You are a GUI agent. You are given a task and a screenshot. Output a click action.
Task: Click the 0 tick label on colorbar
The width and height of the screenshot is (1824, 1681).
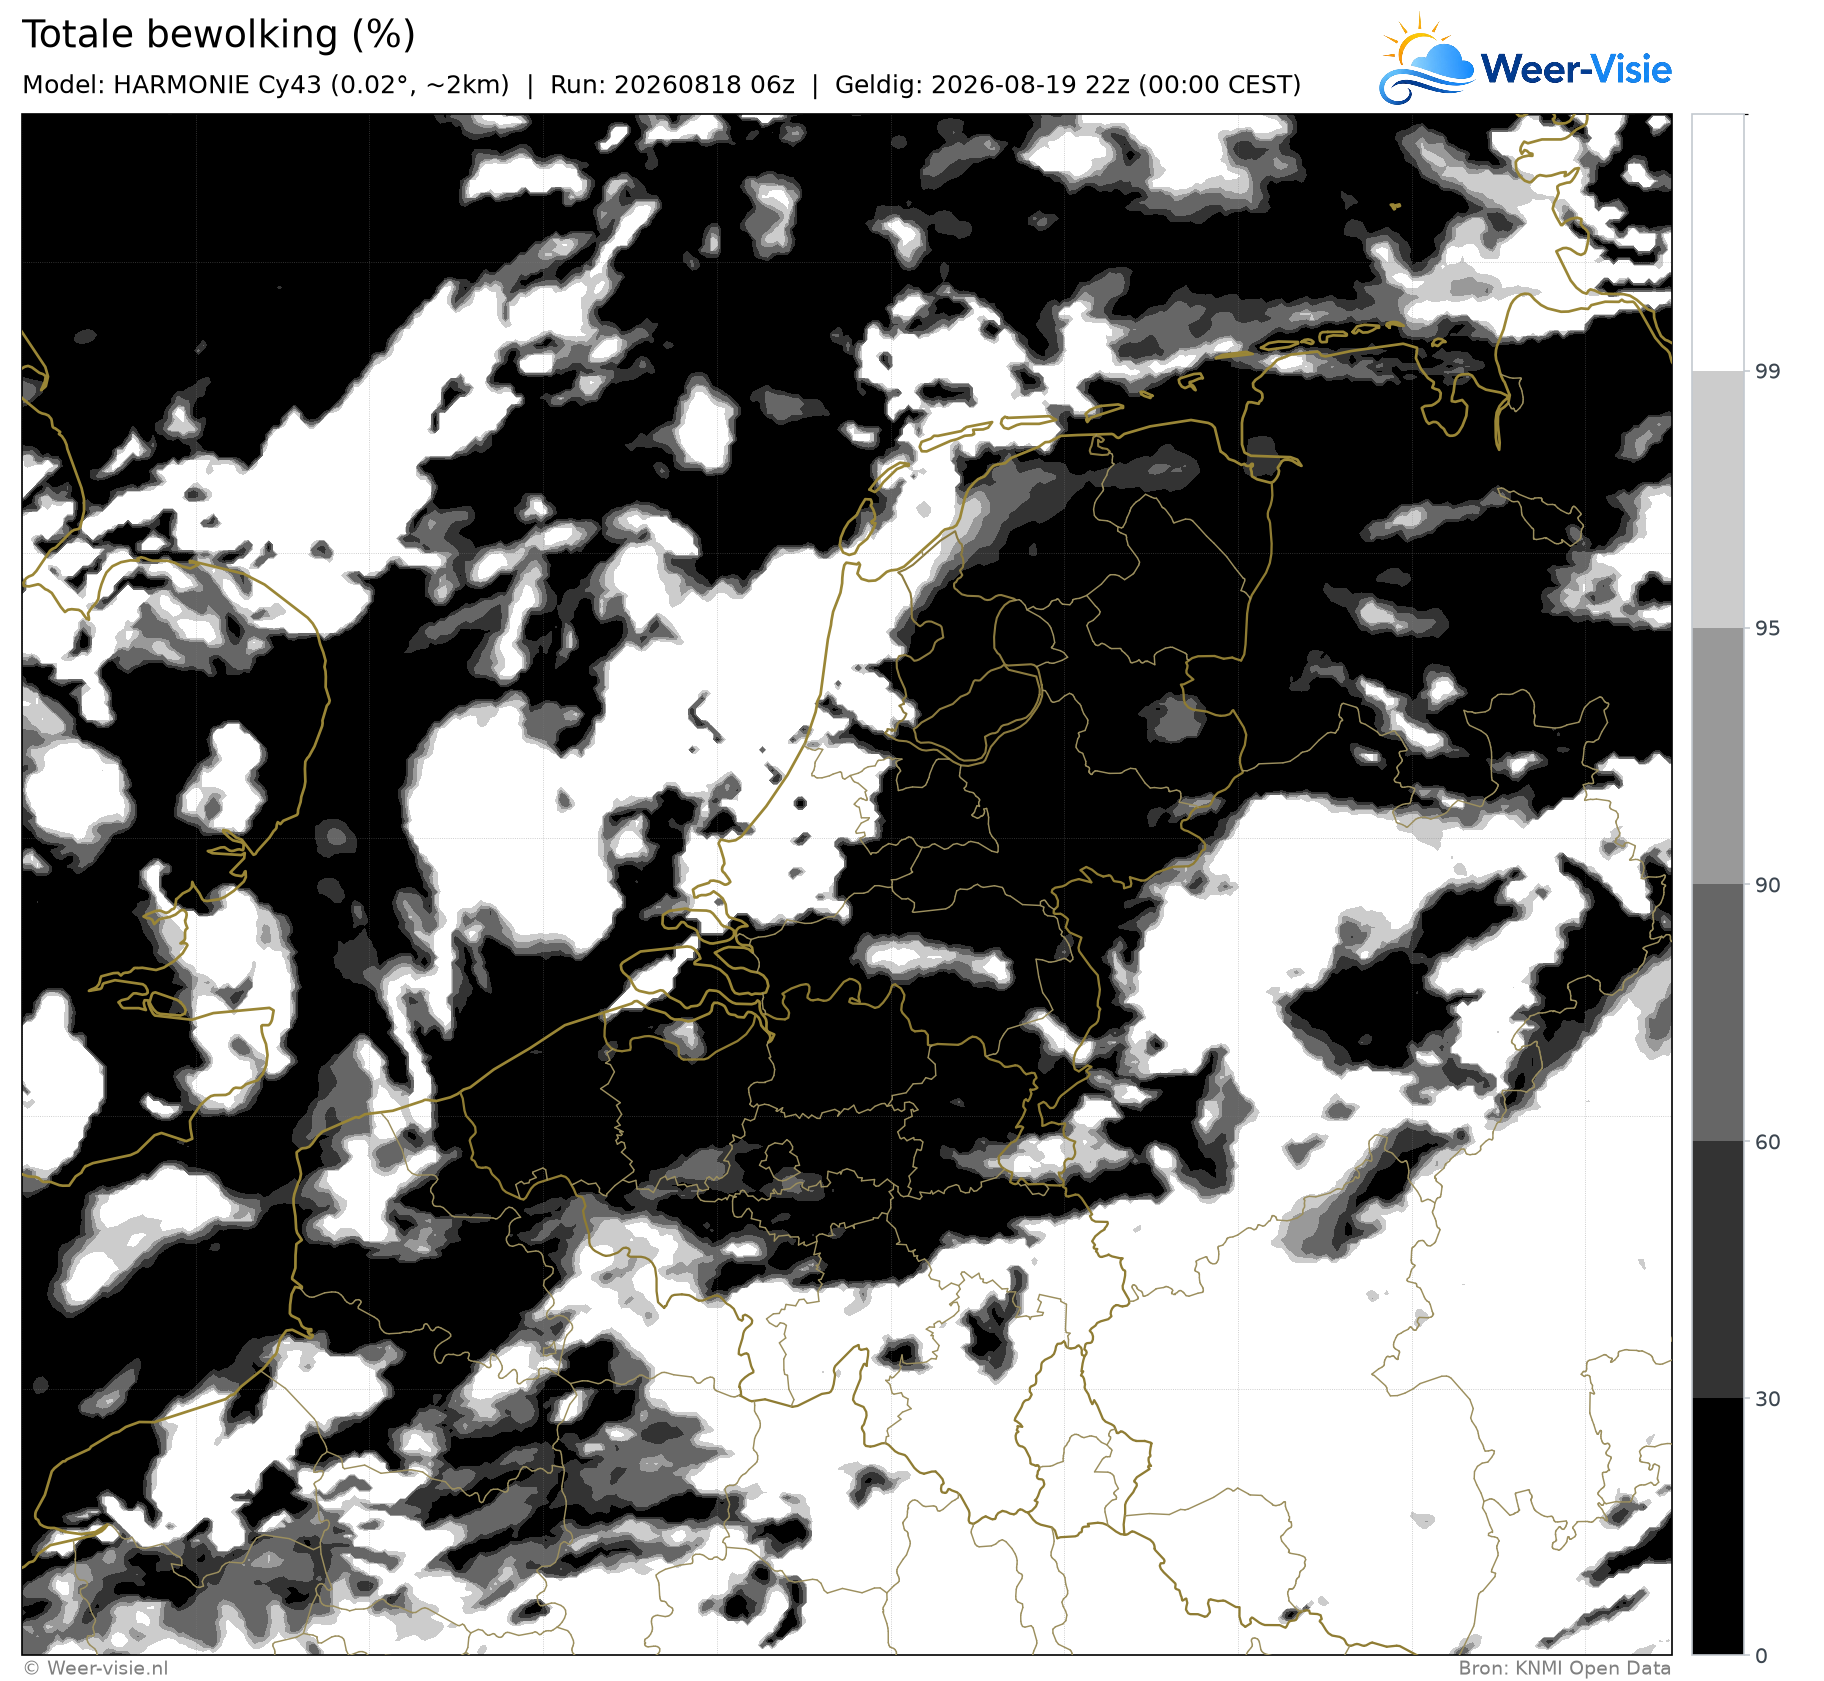tap(1761, 1656)
